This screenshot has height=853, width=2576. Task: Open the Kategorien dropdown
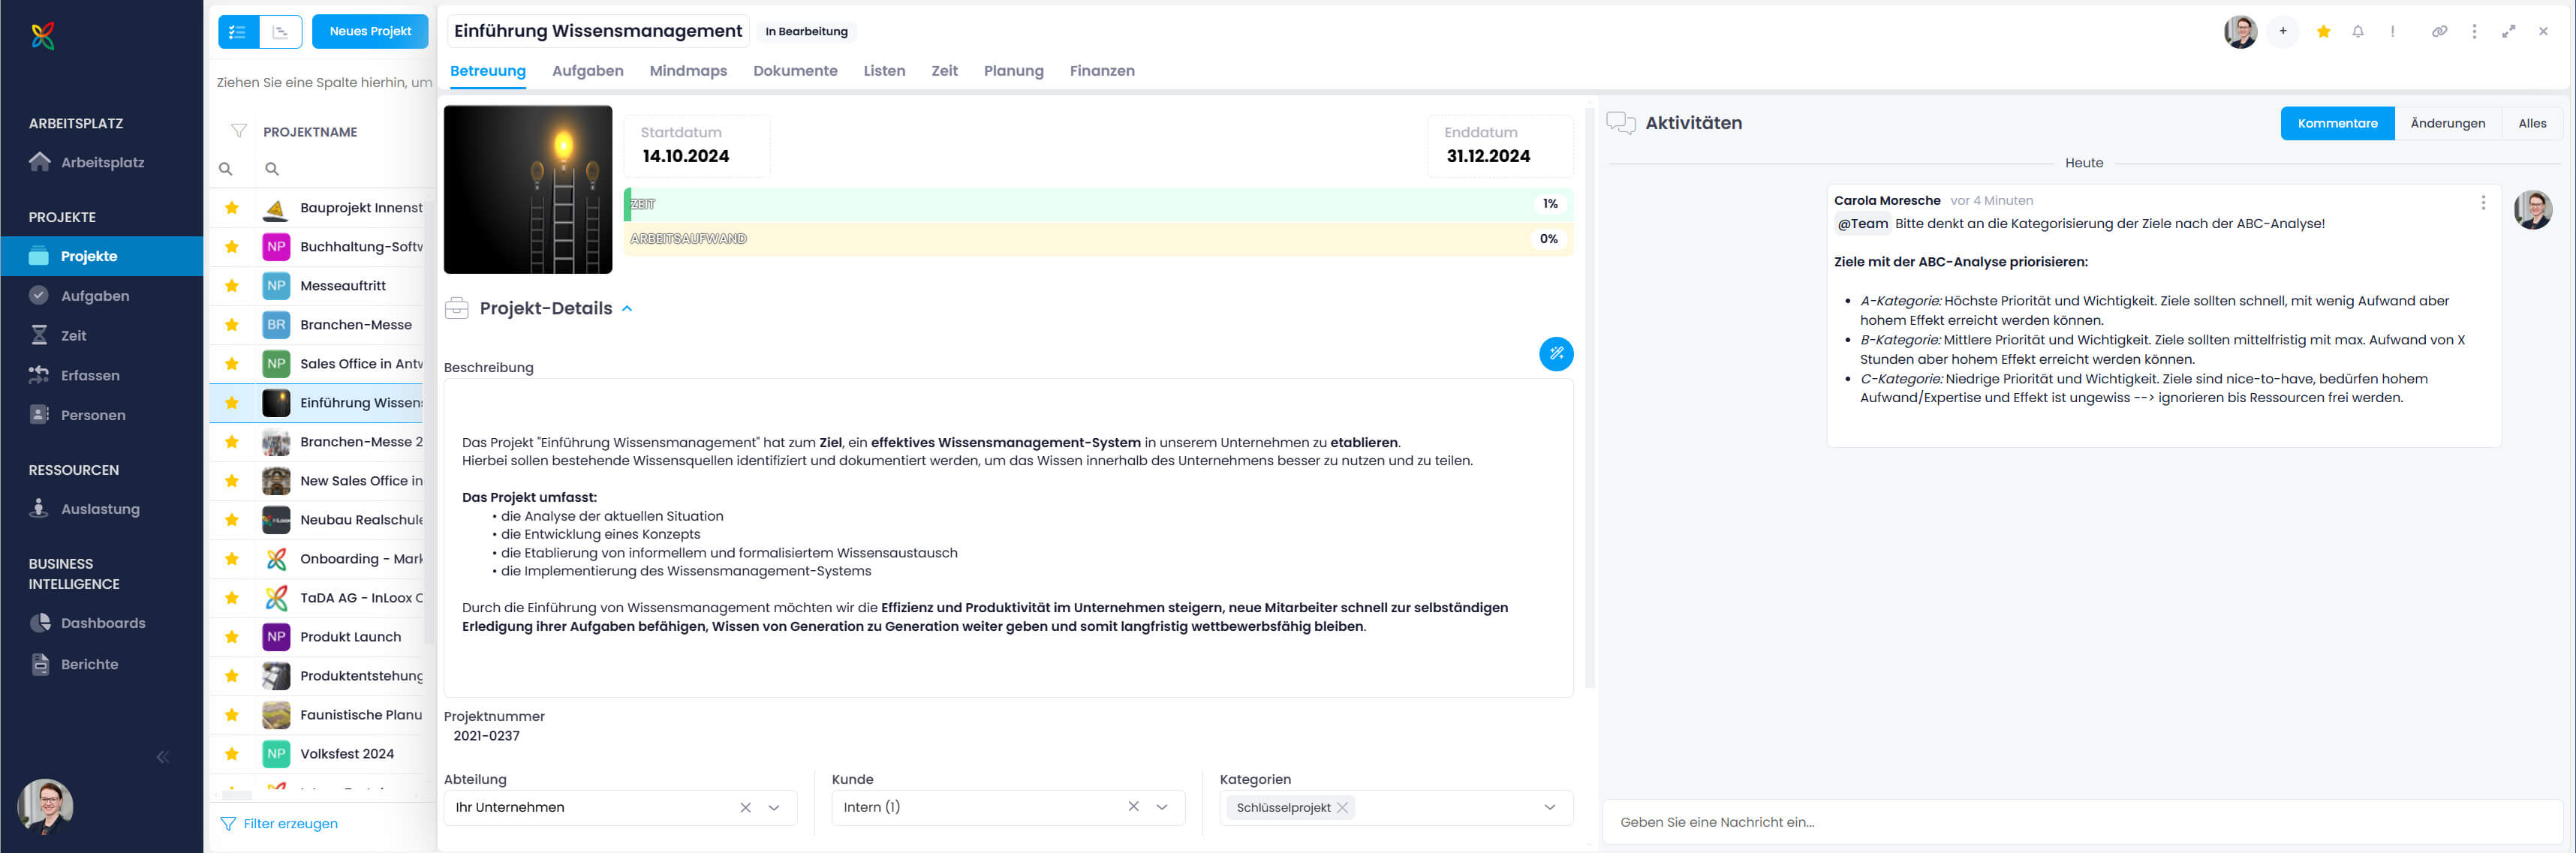1550,807
